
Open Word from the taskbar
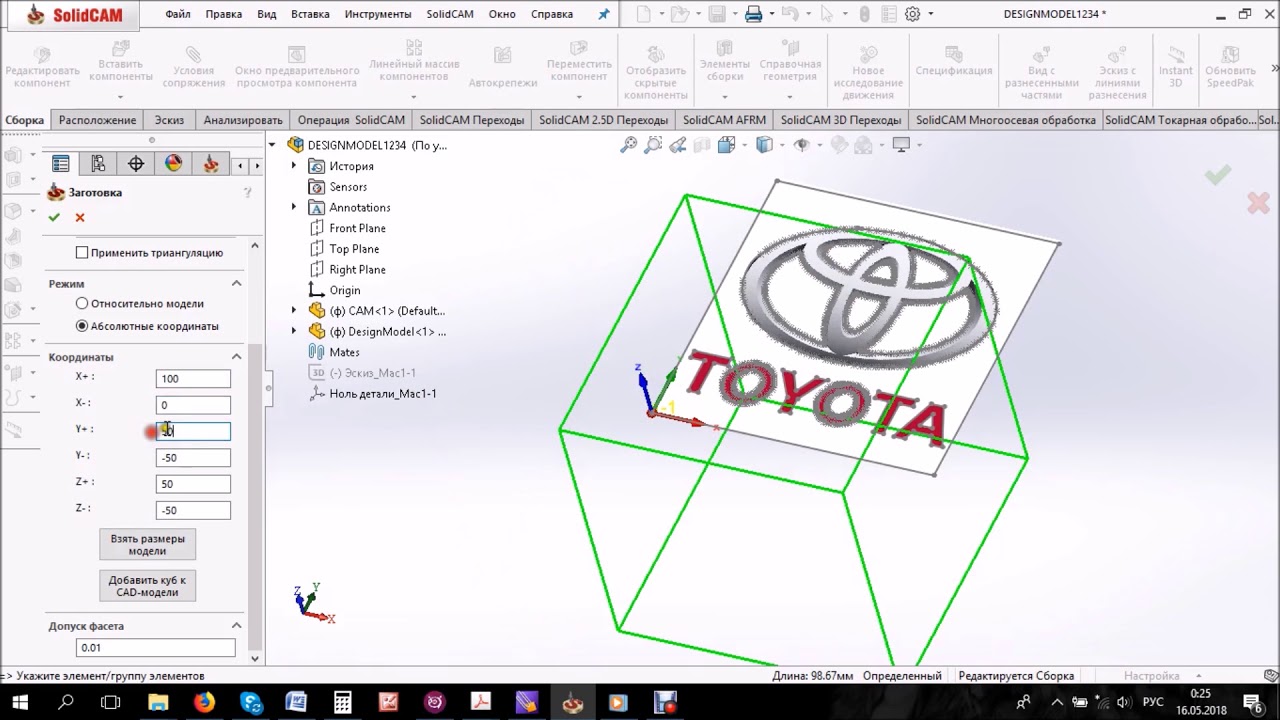point(296,703)
